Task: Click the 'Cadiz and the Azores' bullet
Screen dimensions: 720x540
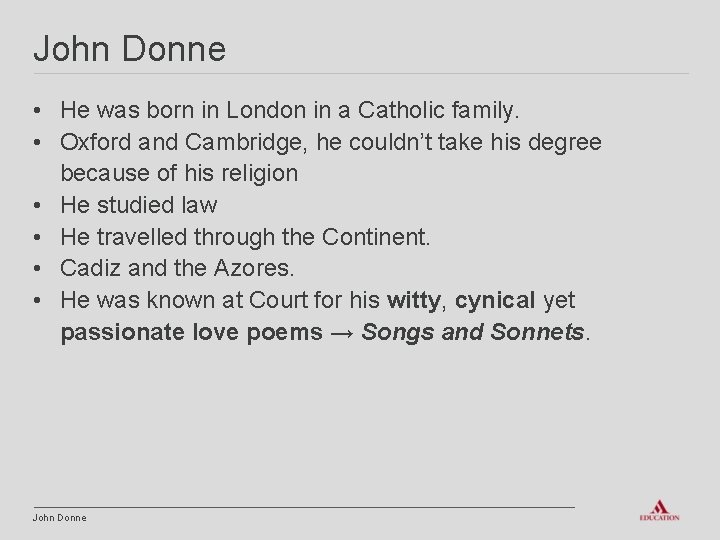Action: tap(177, 268)
